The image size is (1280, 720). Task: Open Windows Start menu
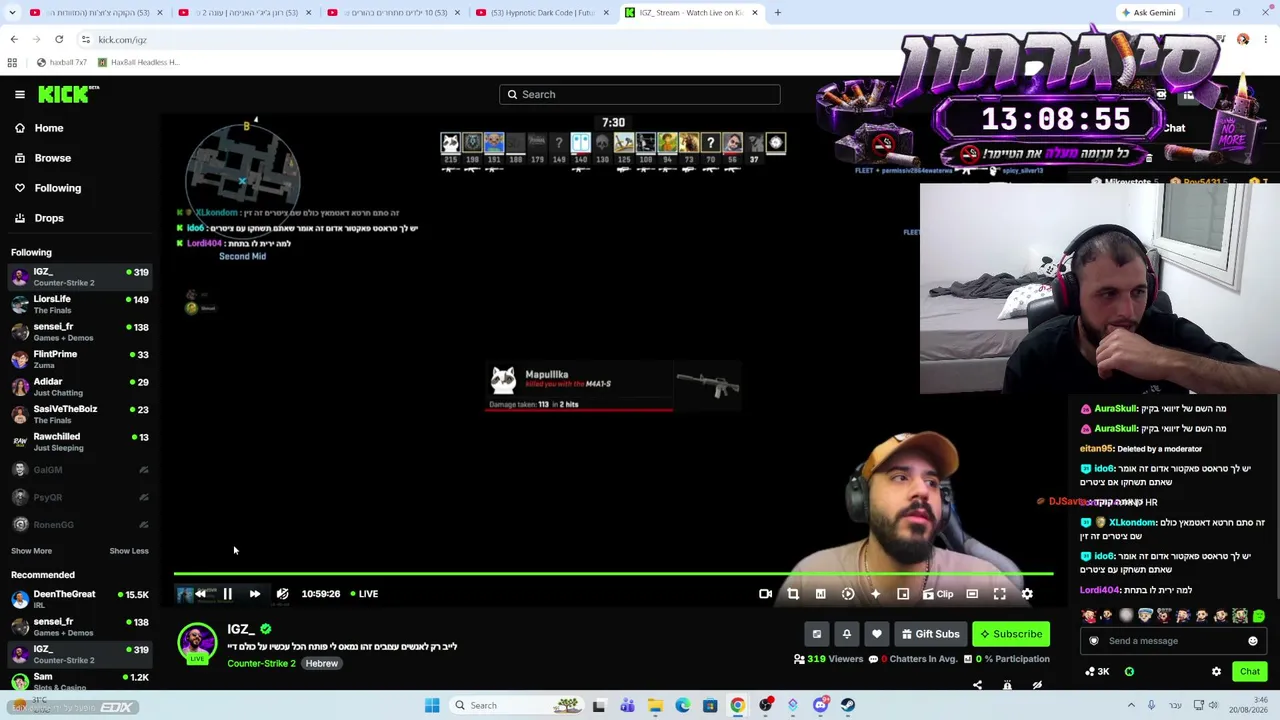coord(432,705)
